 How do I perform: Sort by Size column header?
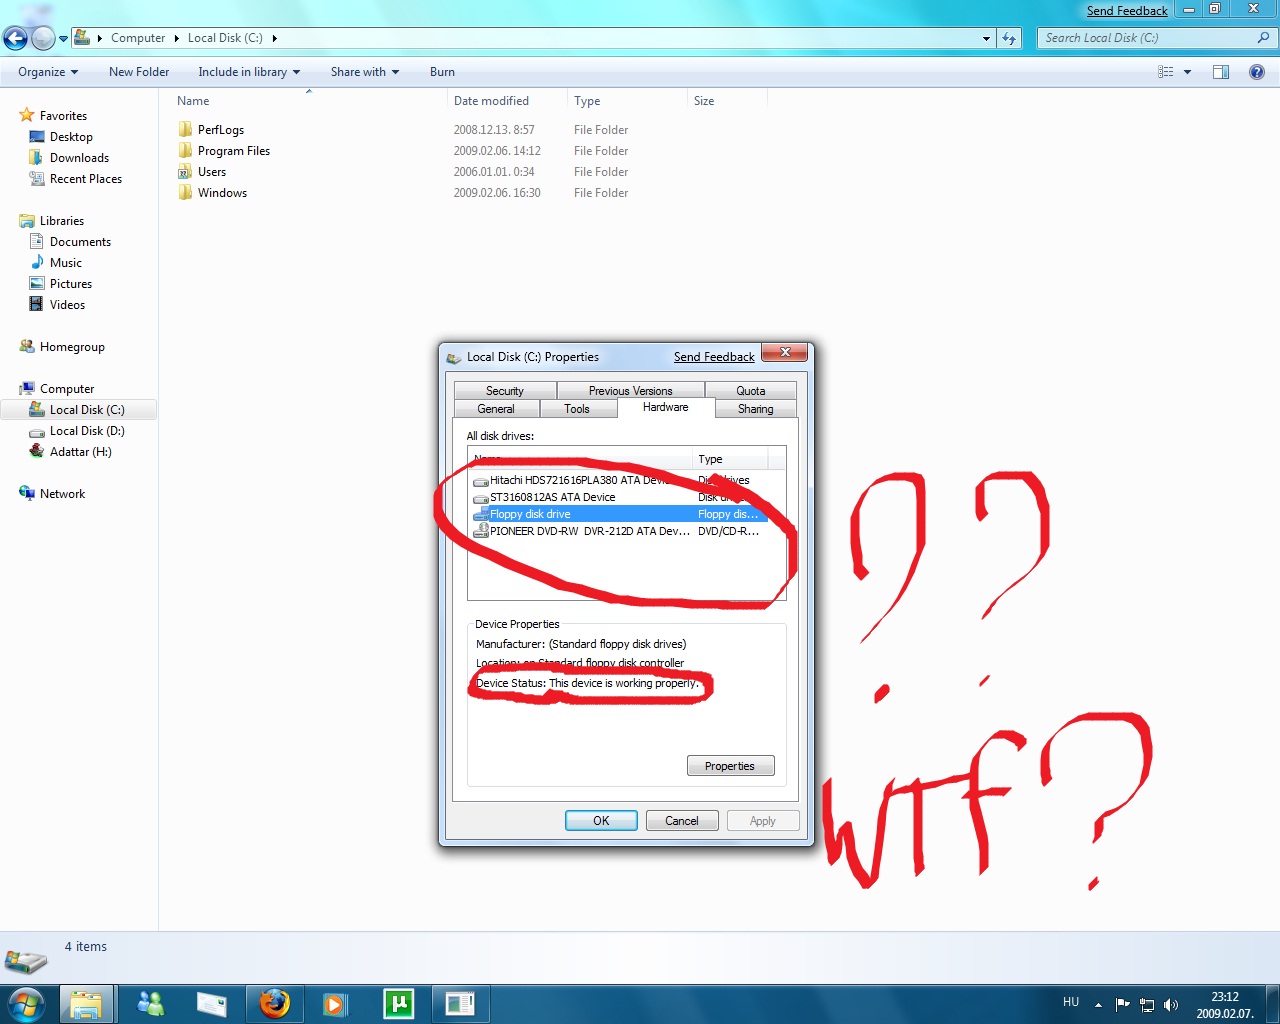pos(704,101)
